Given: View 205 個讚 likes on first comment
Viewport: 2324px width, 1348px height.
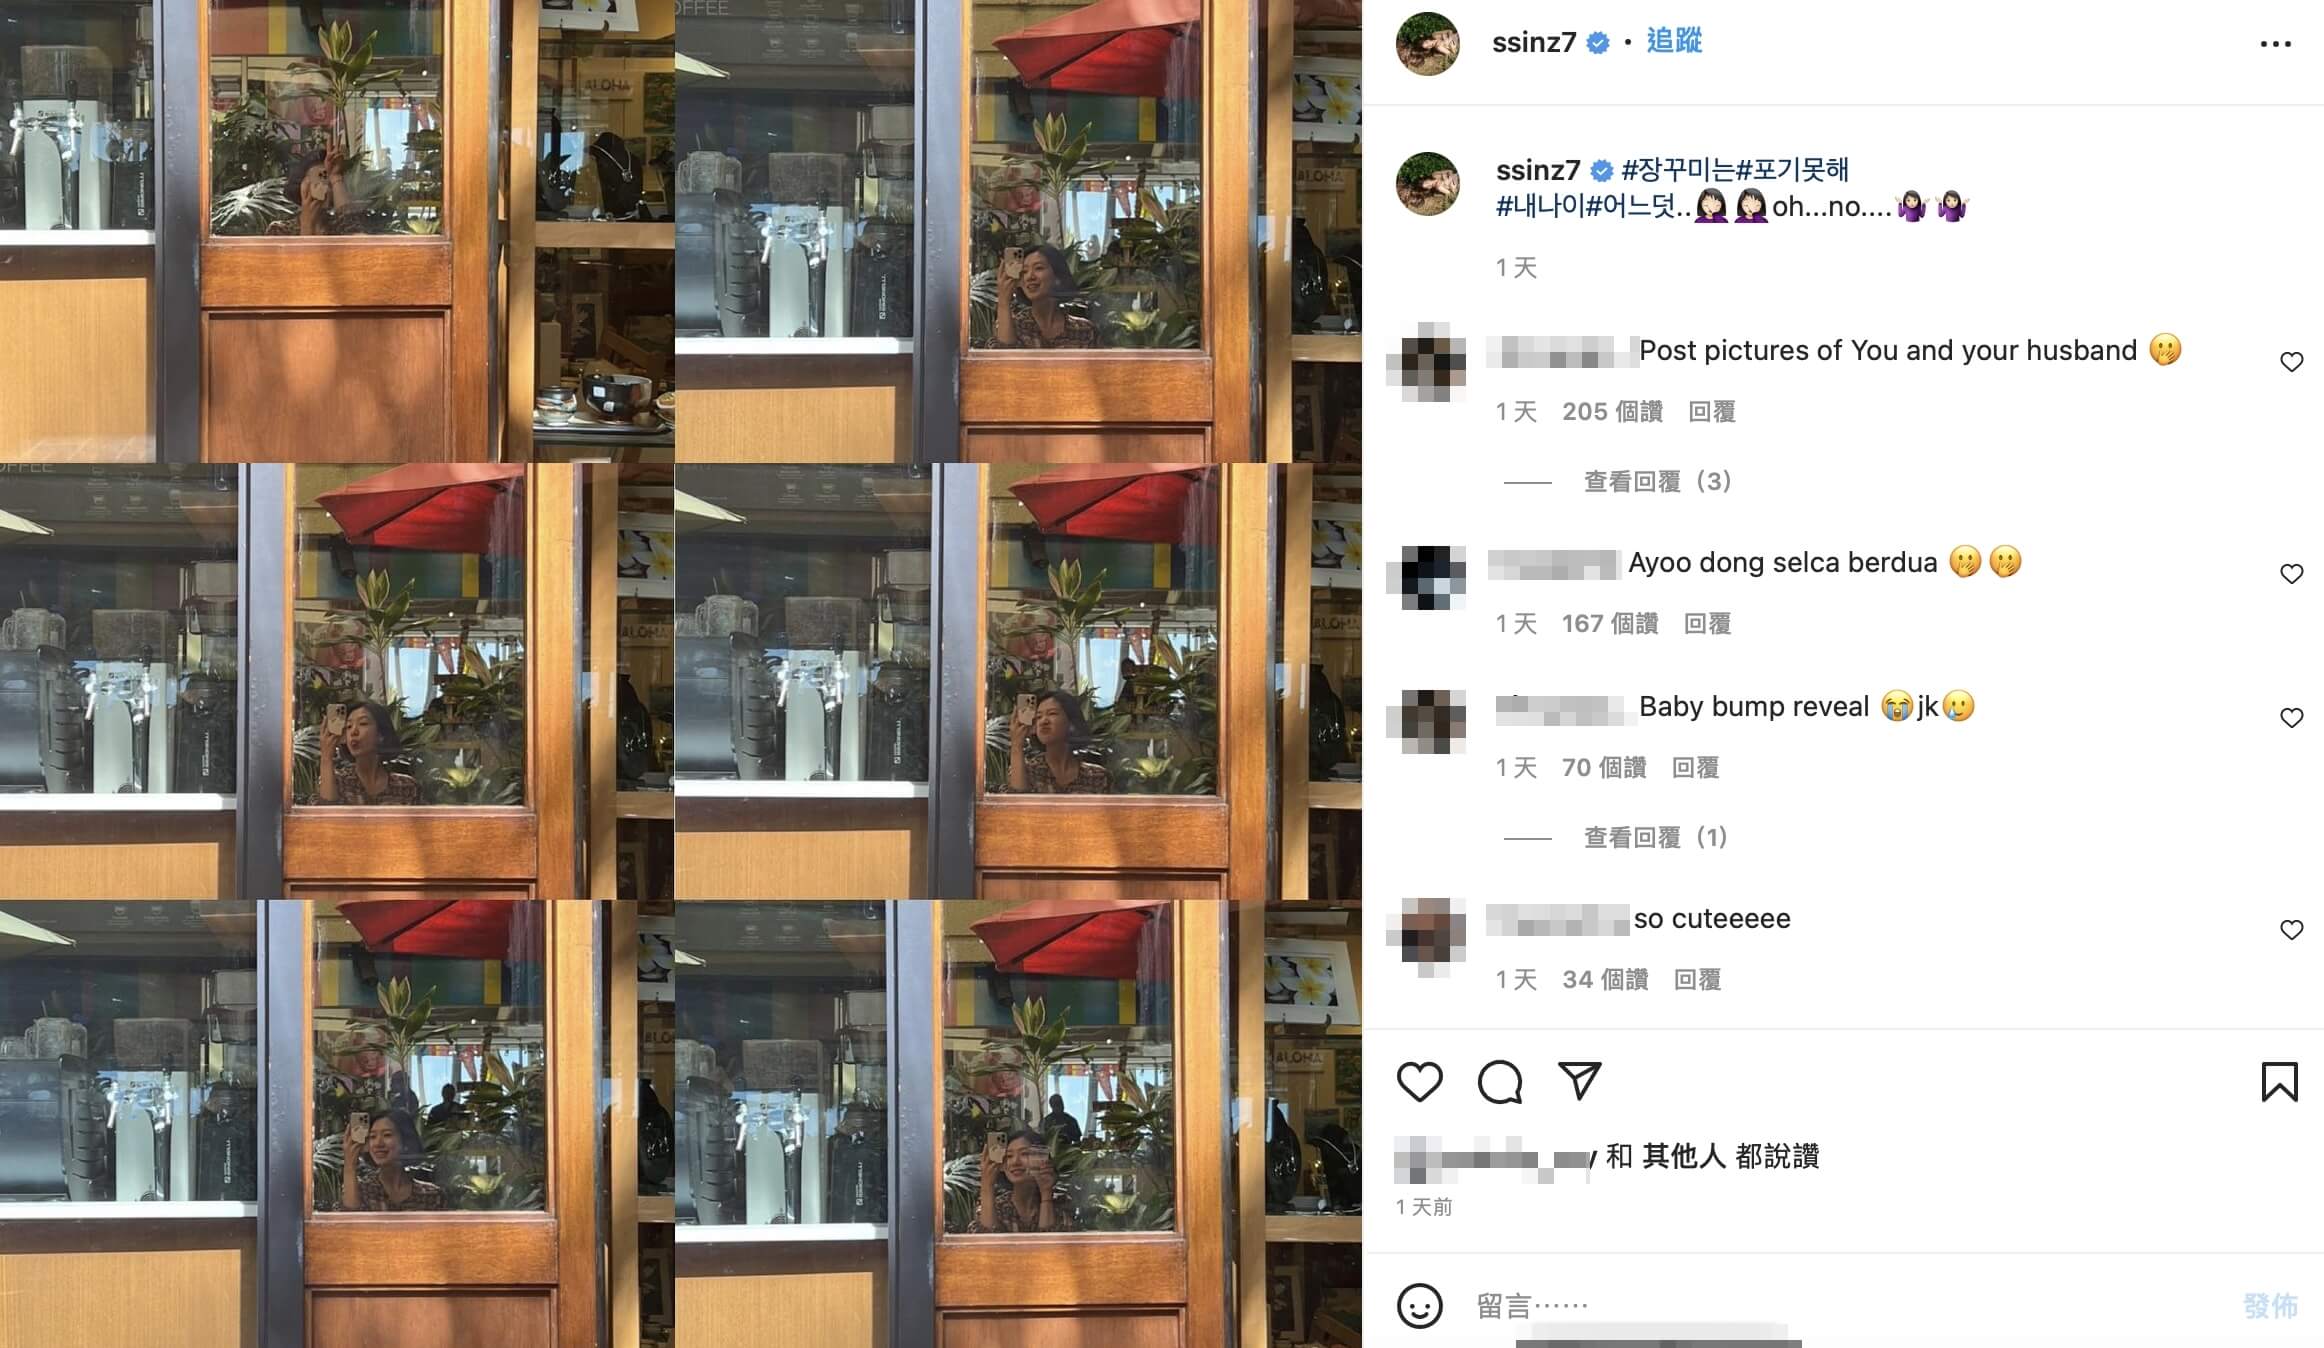Looking at the screenshot, I should pyautogui.click(x=1612, y=412).
